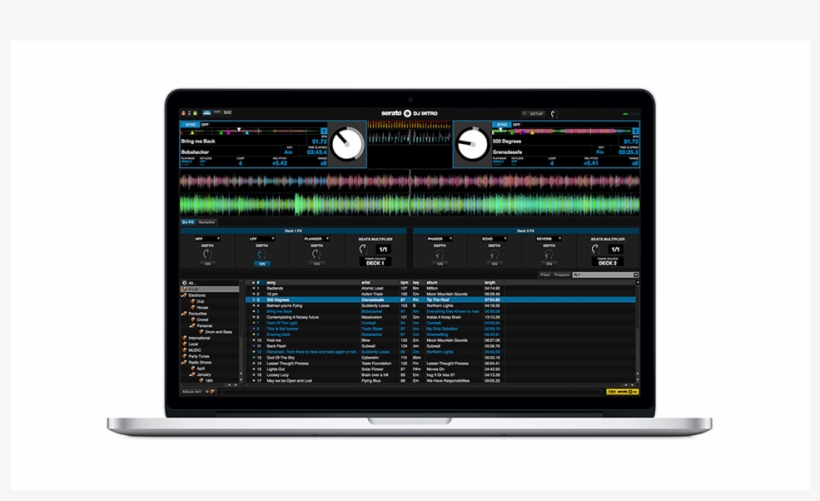Click the Deck 2 tempo source button

click(x=608, y=261)
